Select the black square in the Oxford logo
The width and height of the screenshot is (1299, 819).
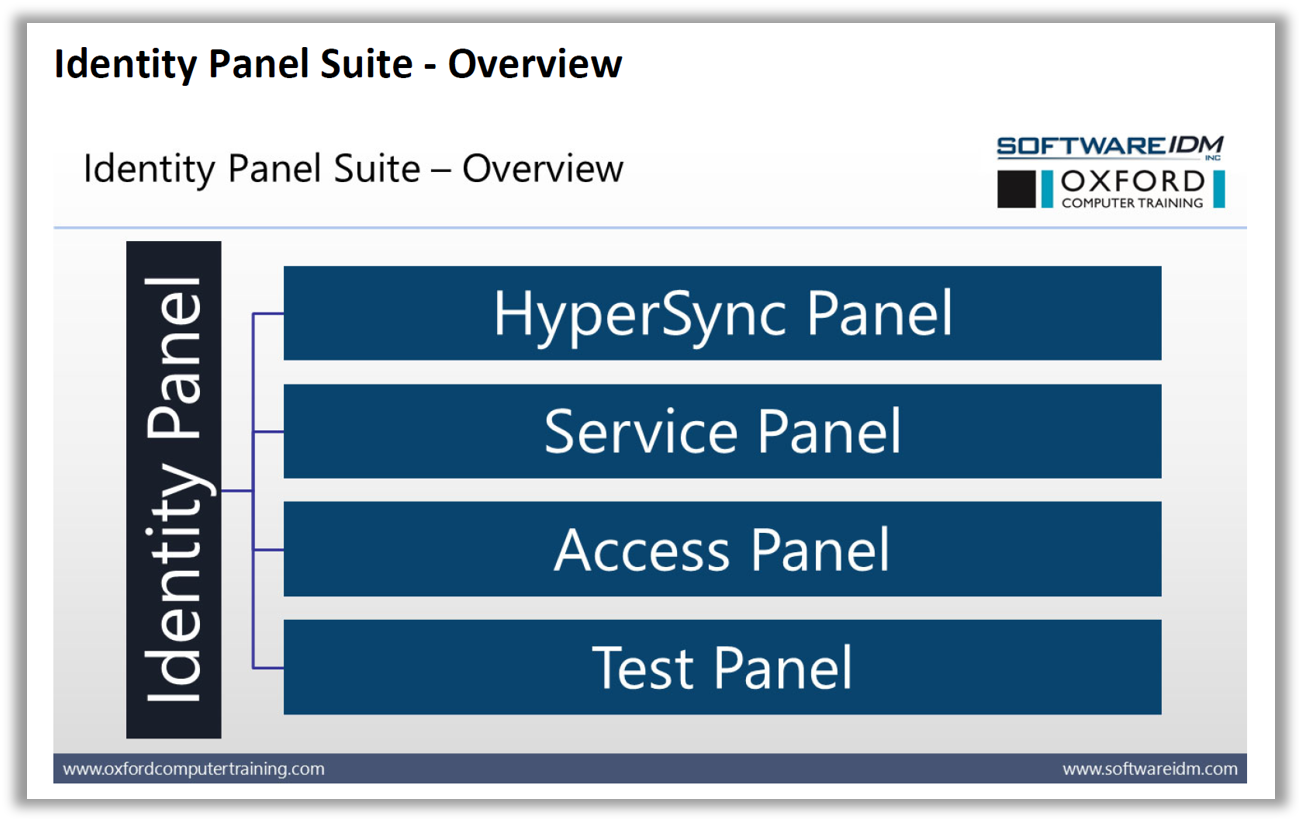pos(1016,188)
